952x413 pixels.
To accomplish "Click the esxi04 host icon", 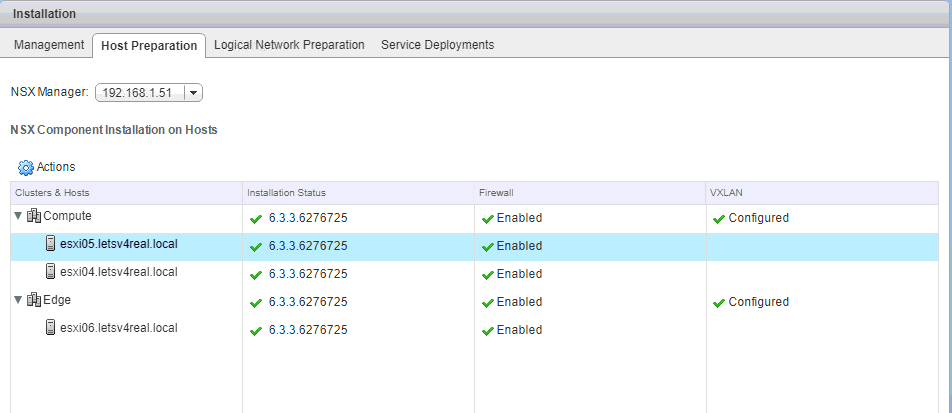I will 50,271.
